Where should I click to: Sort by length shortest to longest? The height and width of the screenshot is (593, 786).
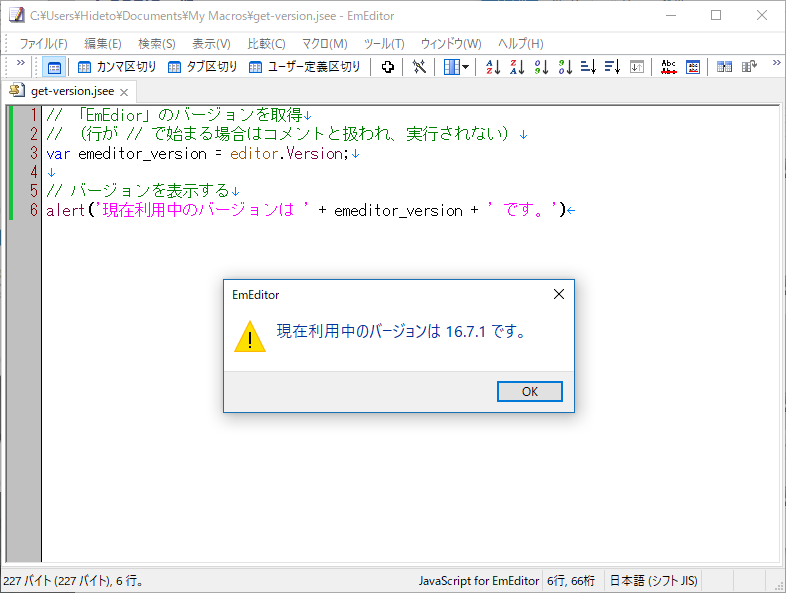point(588,67)
